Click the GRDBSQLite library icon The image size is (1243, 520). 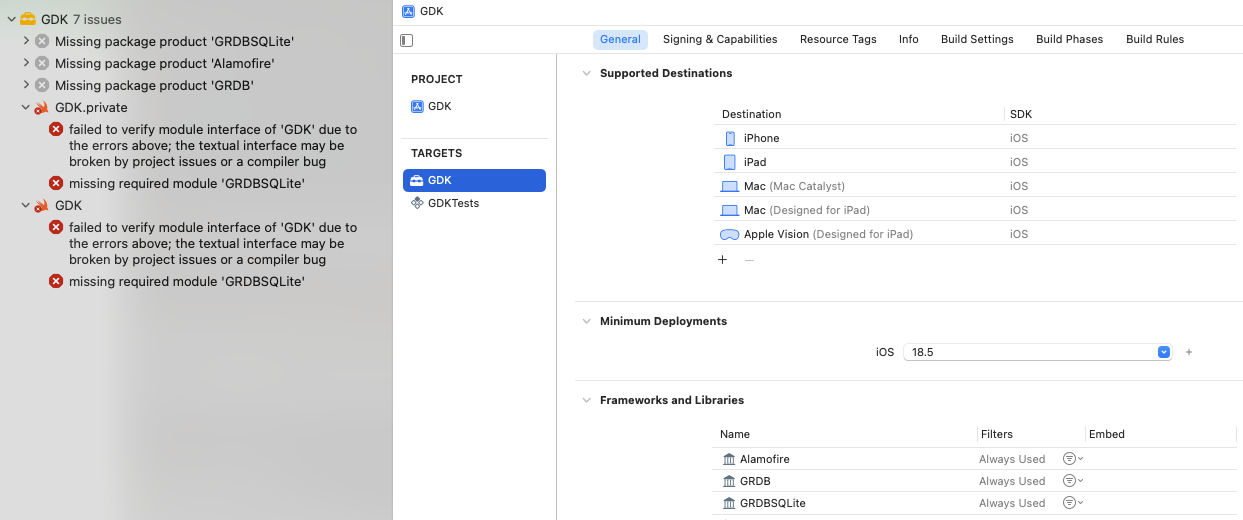tap(729, 503)
